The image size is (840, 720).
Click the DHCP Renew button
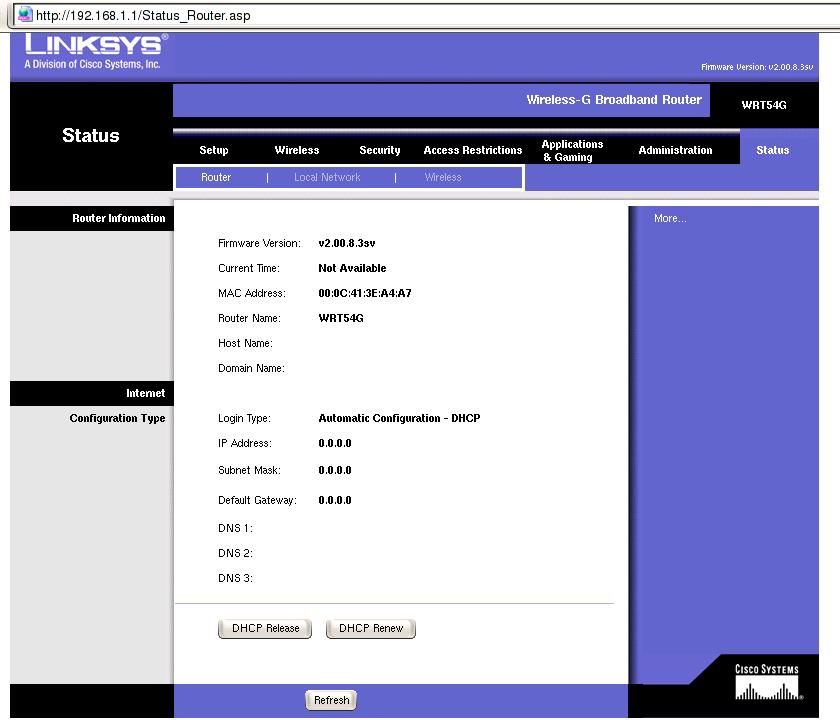pos(371,628)
